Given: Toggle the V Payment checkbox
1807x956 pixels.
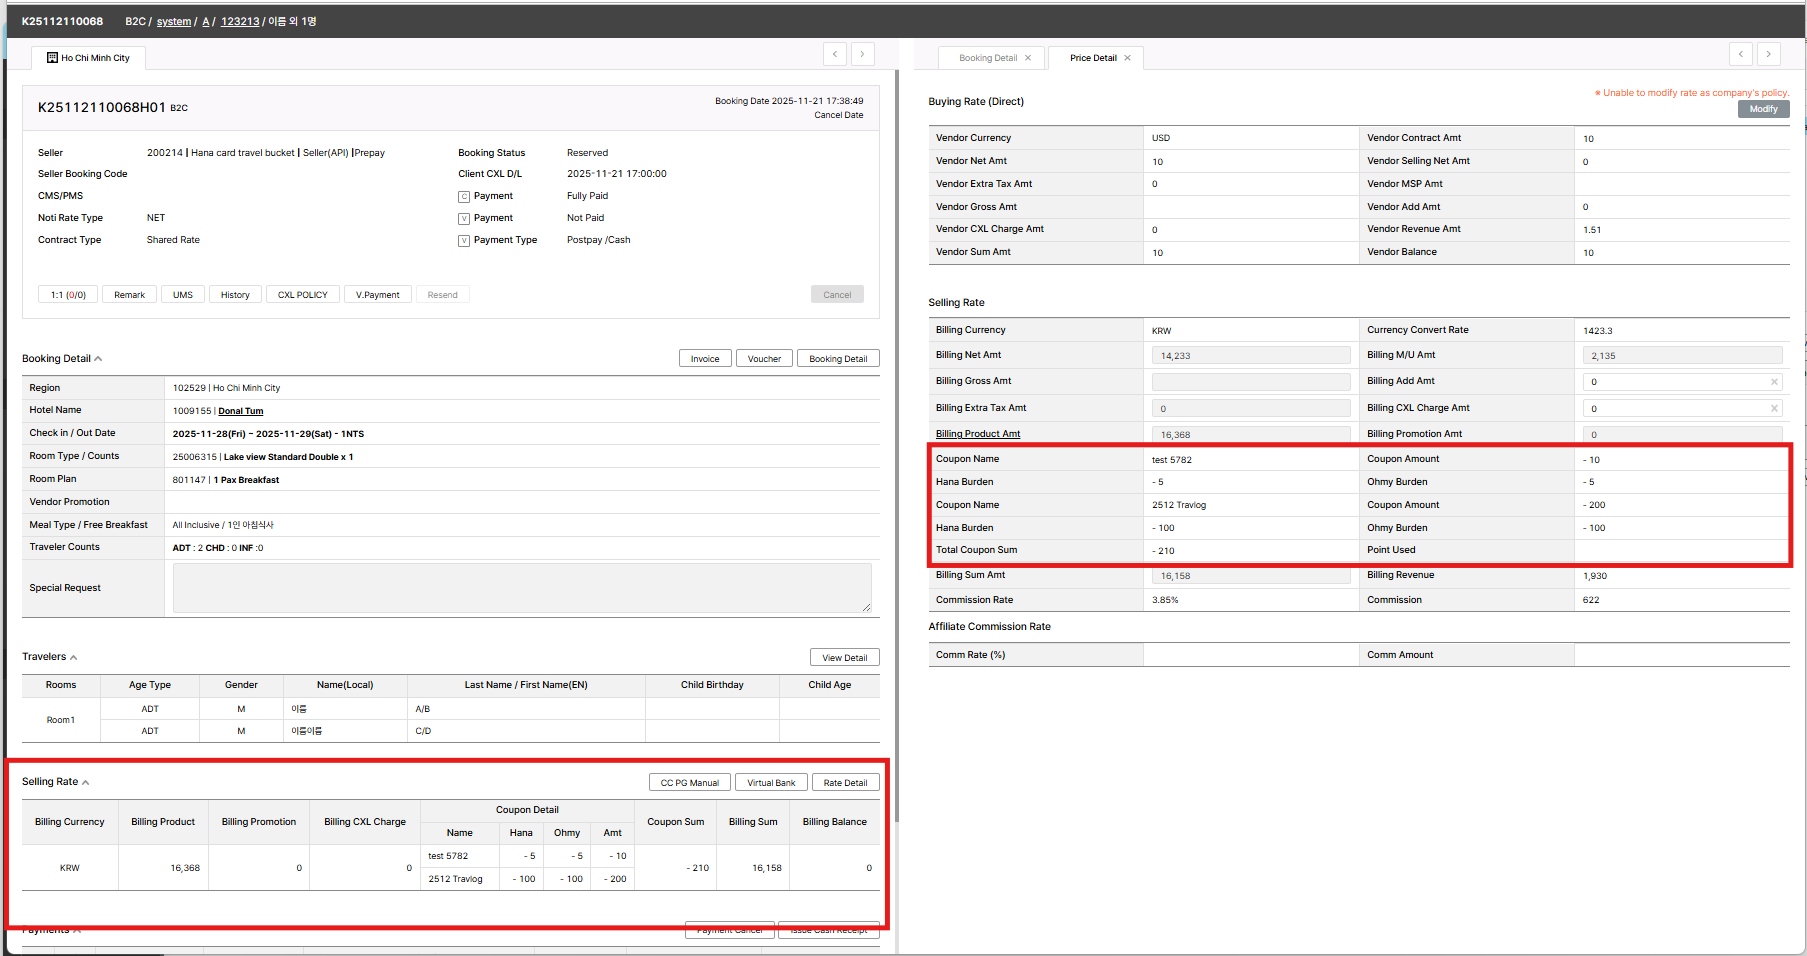Looking at the screenshot, I should [x=464, y=219].
